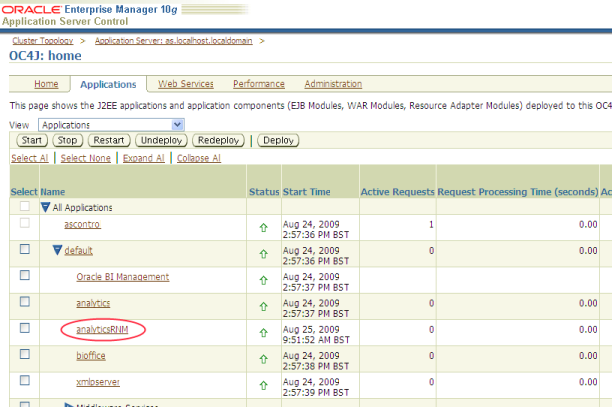The height and width of the screenshot is (407, 612).
Task: Select the Applications tab
Action: [108, 85]
